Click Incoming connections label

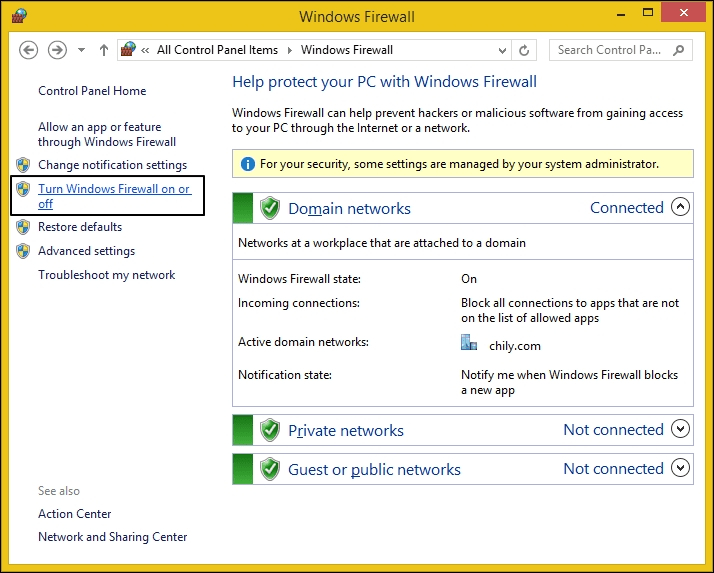coord(299,303)
